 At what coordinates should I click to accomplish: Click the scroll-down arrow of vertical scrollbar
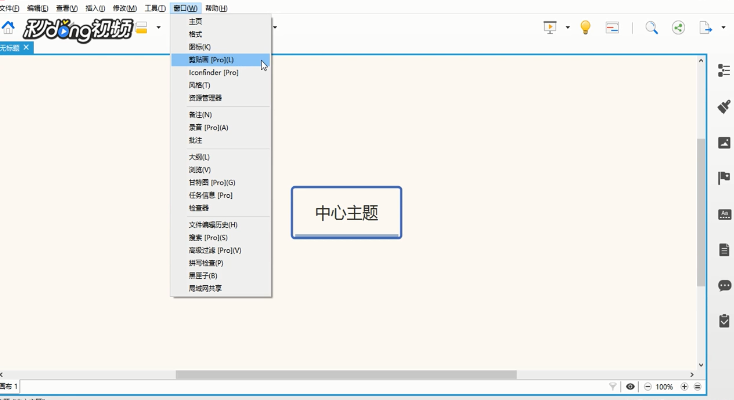pyautogui.click(x=701, y=365)
